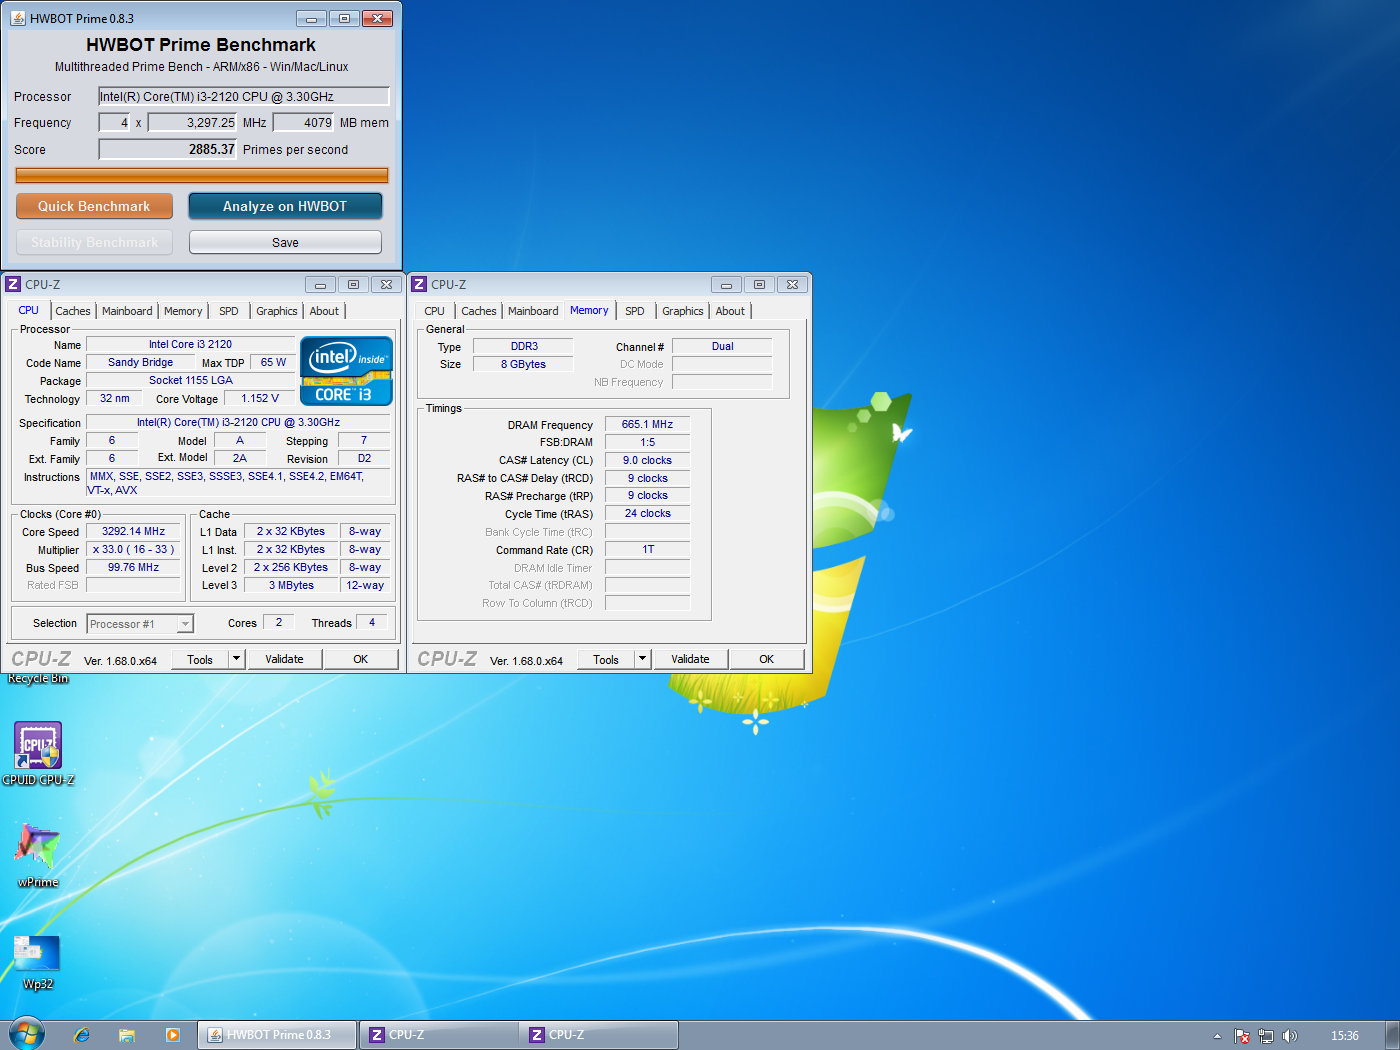The width and height of the screenshot is (1400, 1050).
Task: Expand Tools dropdown arrow in left CPU-Z
Action: click(236, 659)
